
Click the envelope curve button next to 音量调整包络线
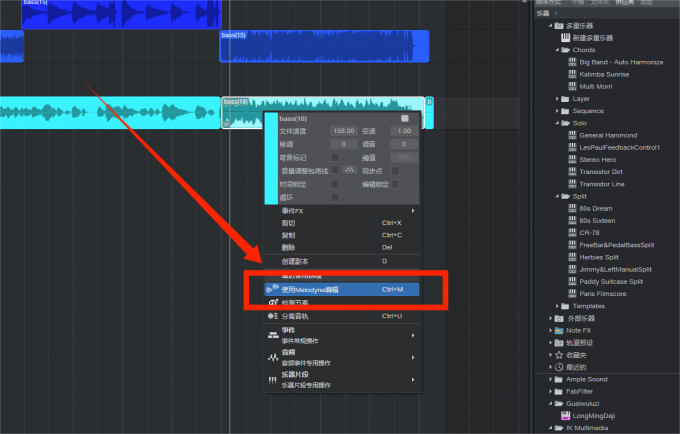coord(349,170)
